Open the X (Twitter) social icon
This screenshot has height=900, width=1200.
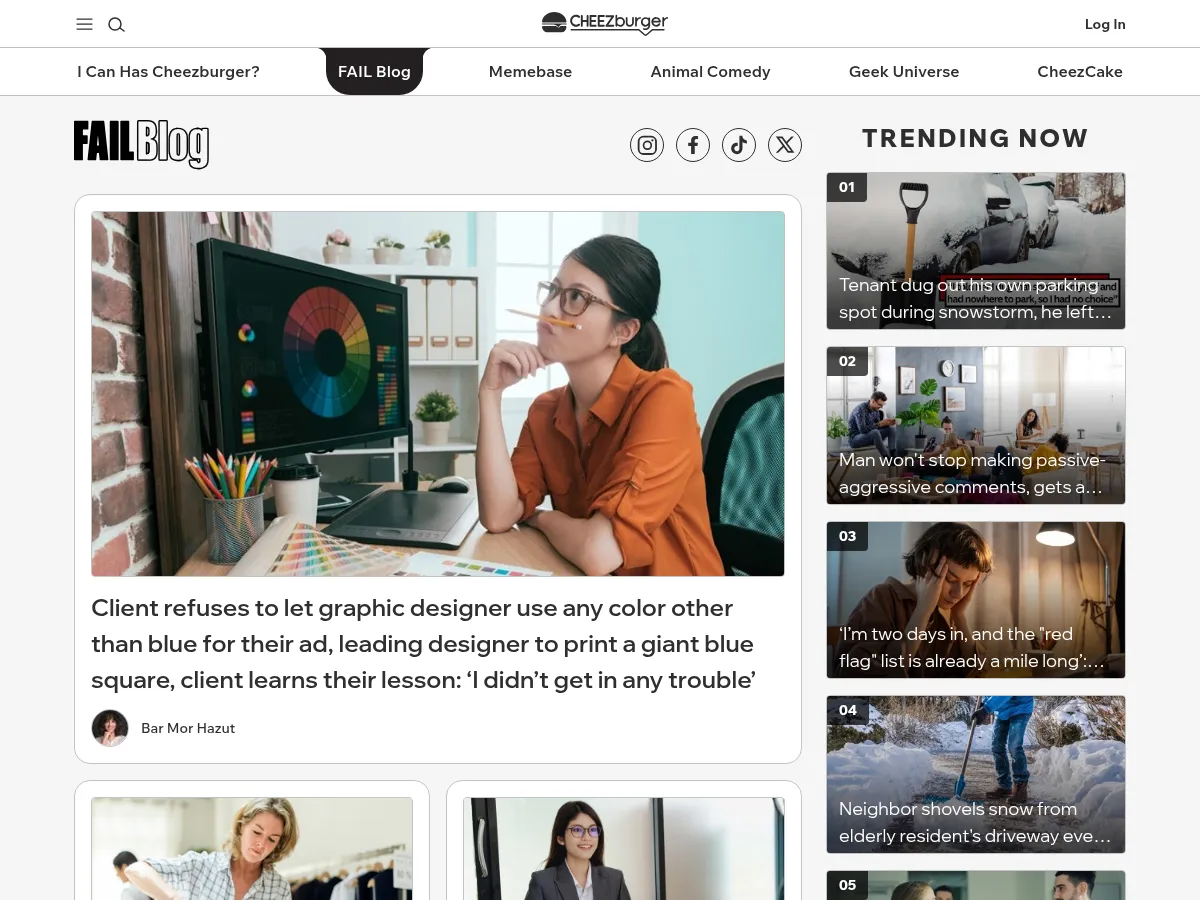pos(785,145)
